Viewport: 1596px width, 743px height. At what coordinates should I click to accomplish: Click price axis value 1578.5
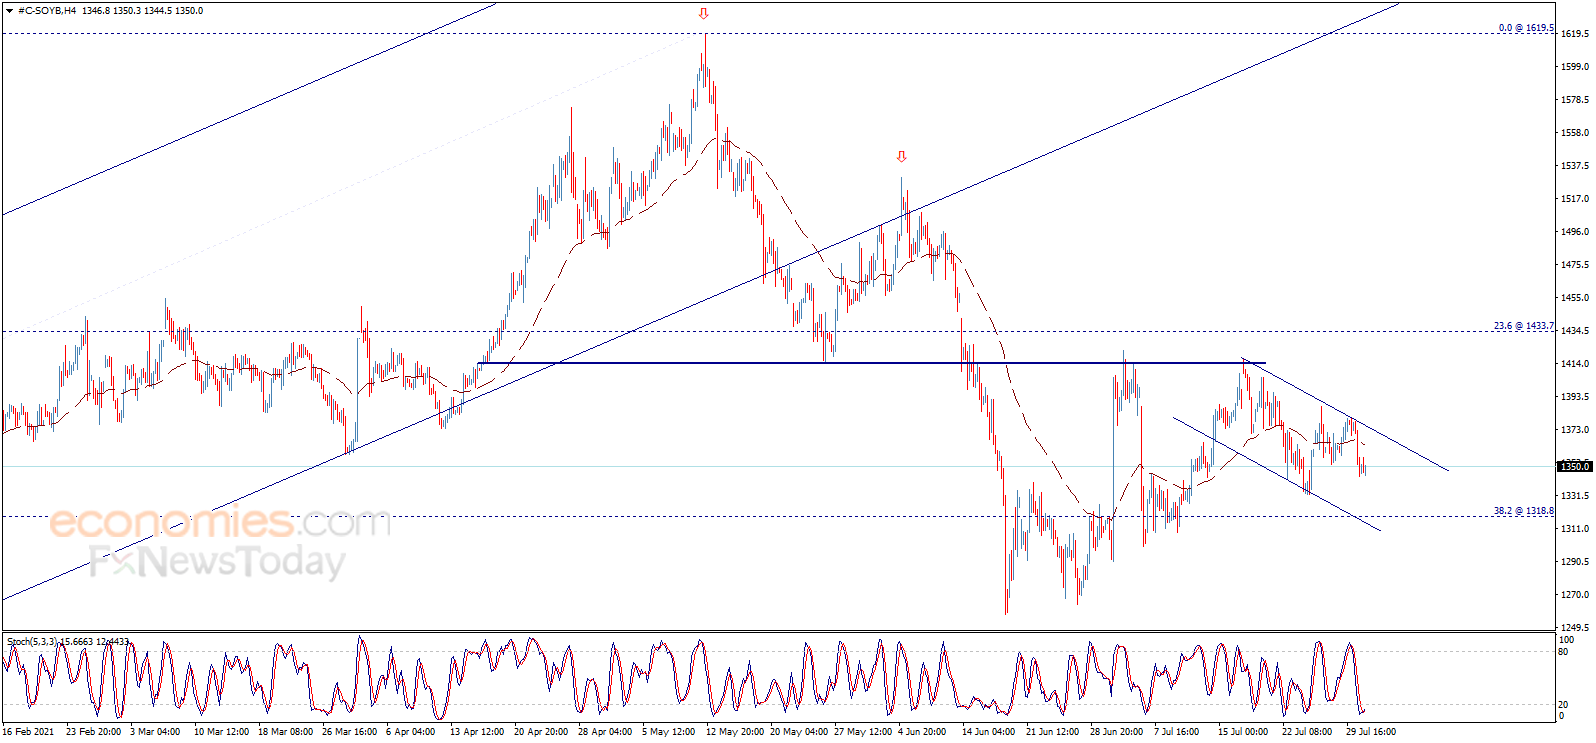pos(1574,100)
